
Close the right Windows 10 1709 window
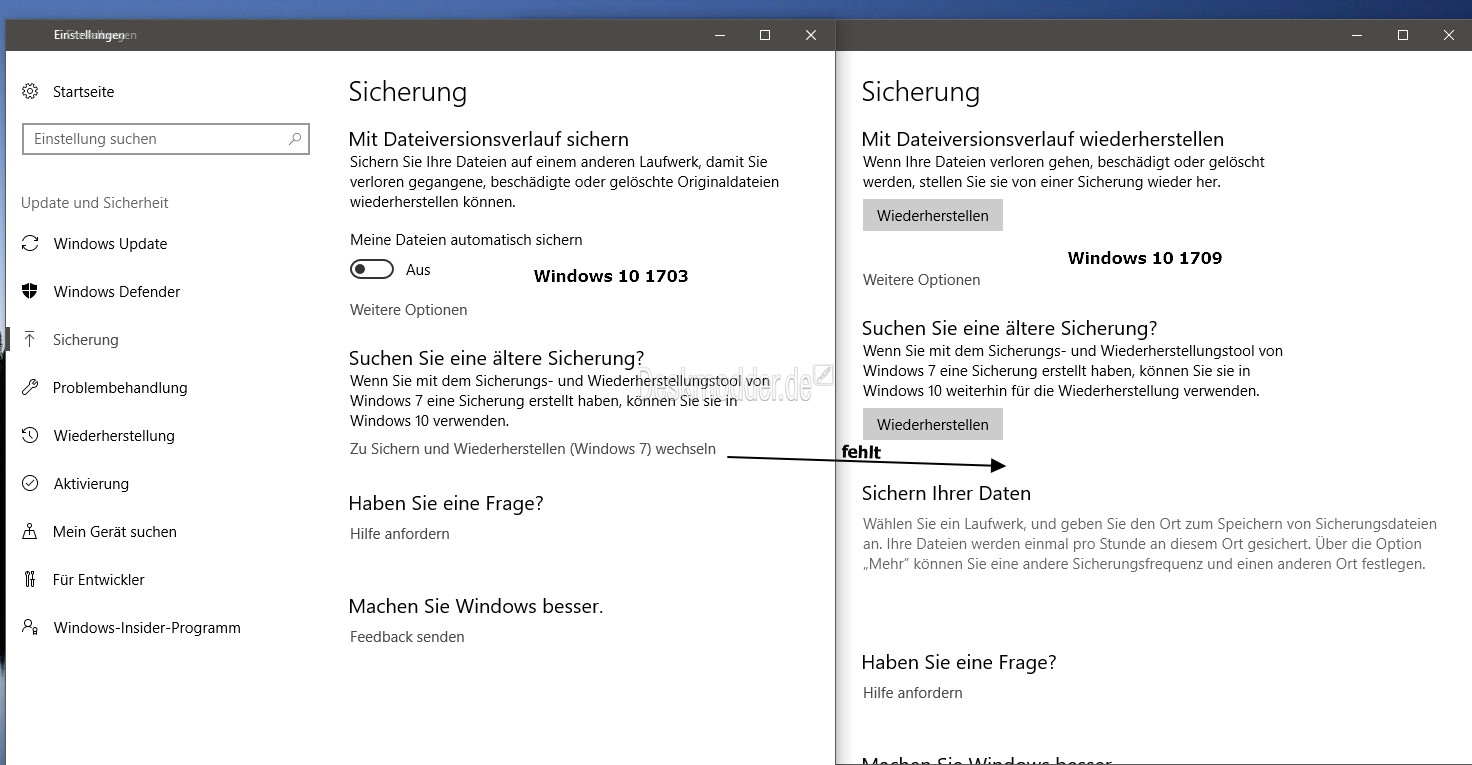click(x=1449, y=35)
